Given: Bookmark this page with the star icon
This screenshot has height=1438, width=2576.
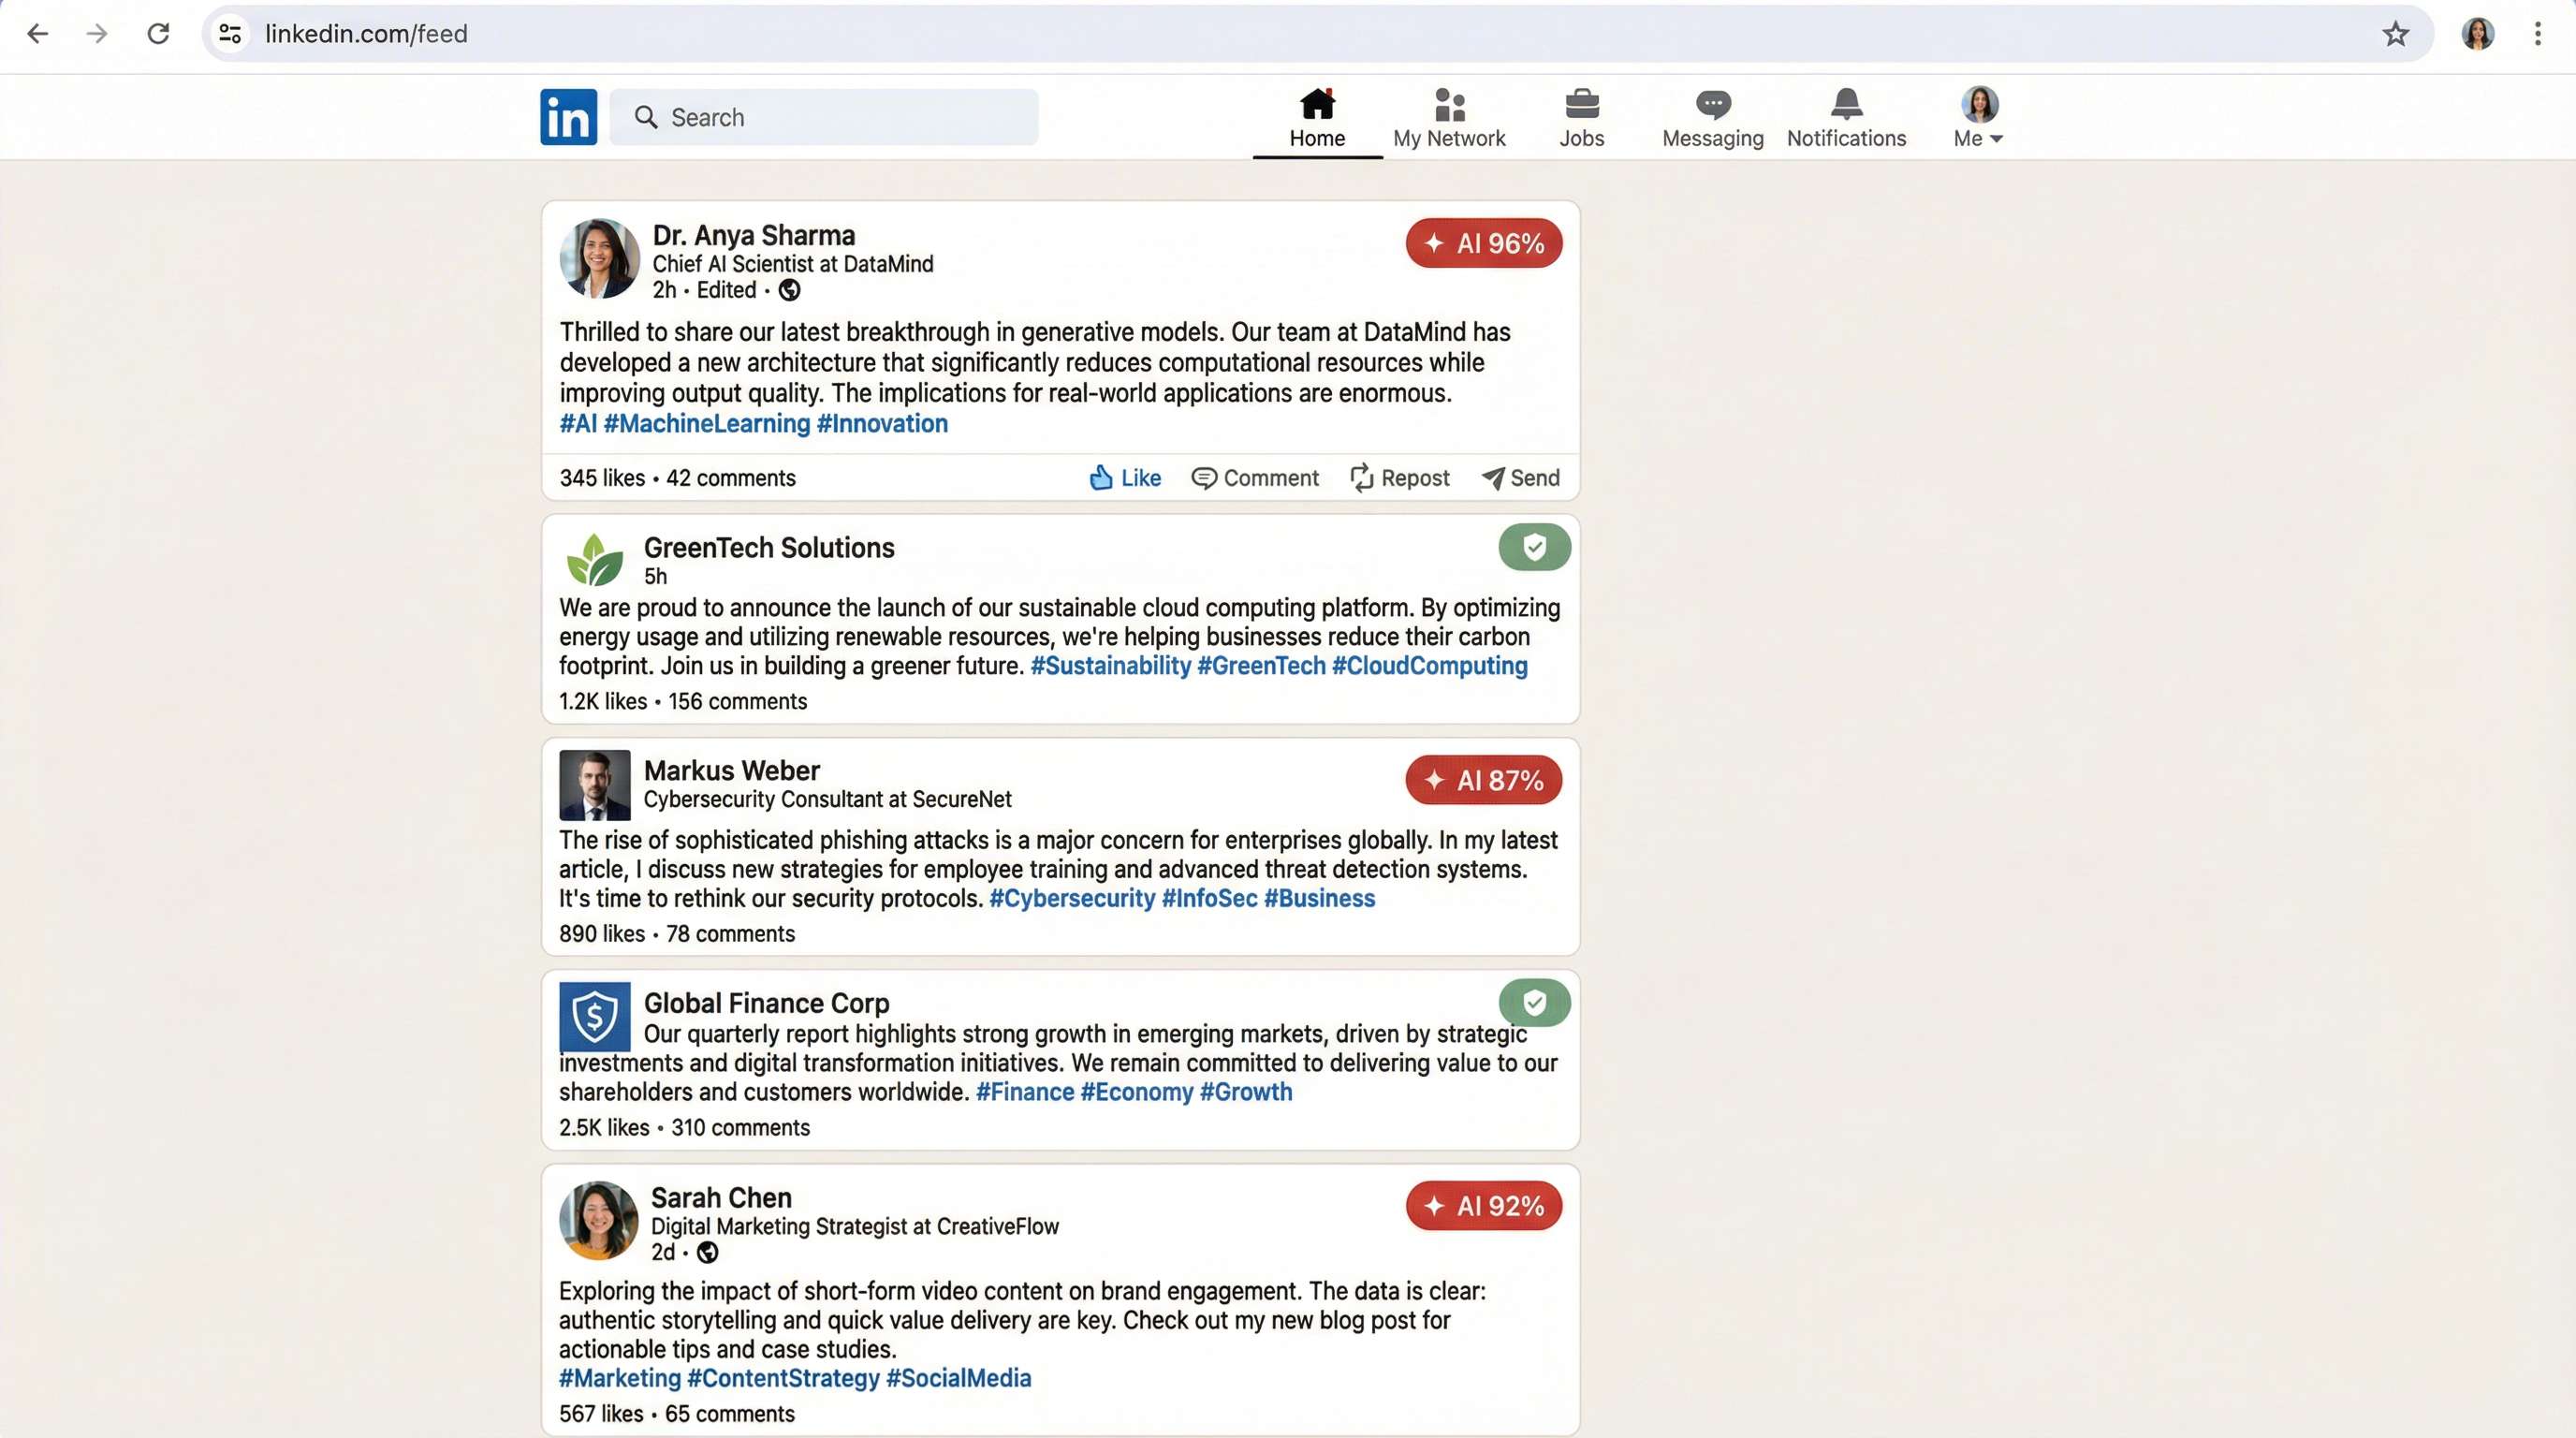Looking at the screenshot, I should (2395, 34).
